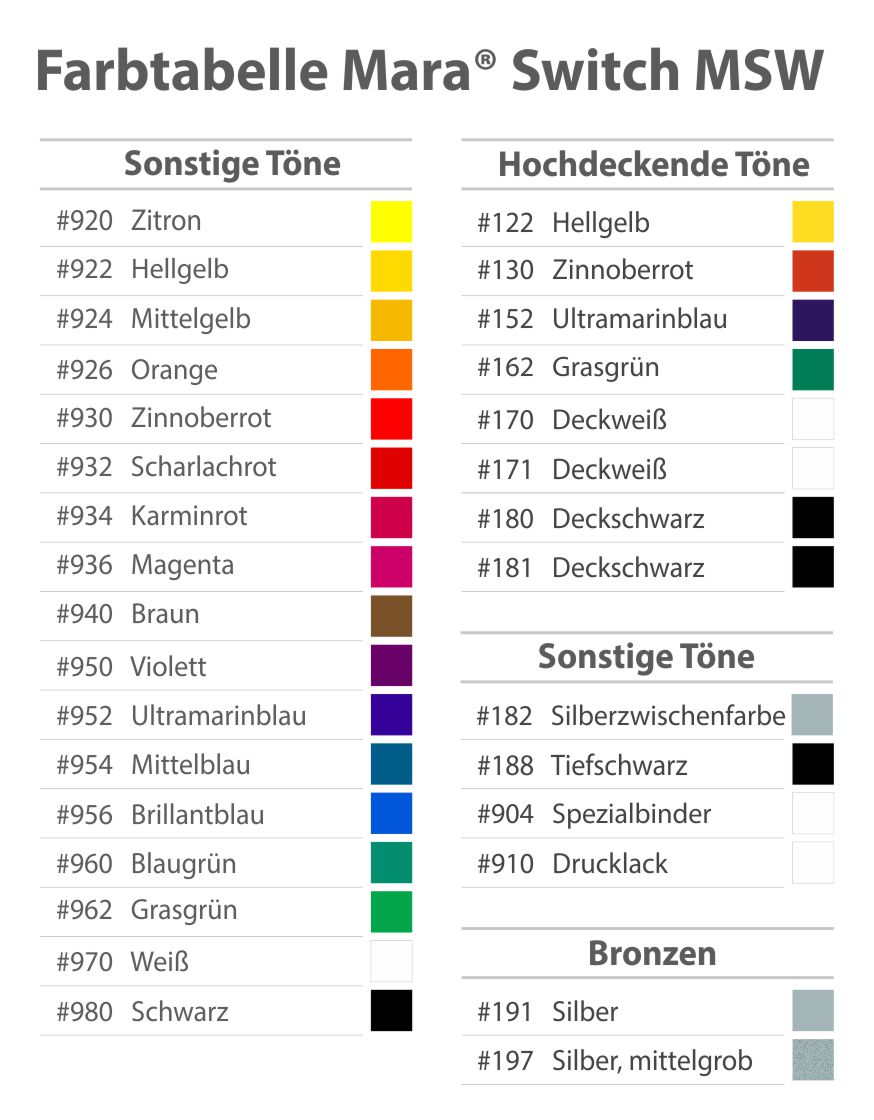
Task: Choose the #122 Hellgelb opaque swatch
Action: [x=813, y=221]
